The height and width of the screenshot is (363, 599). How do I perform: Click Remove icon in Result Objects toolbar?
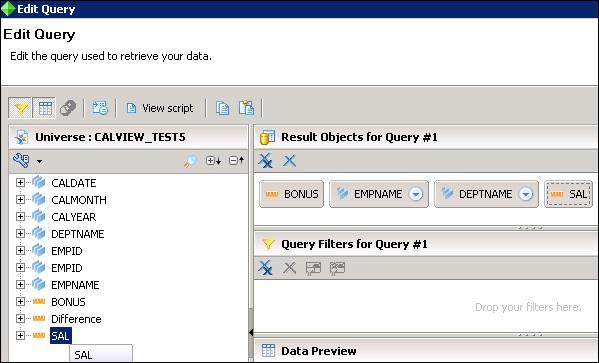coord(290,161)
